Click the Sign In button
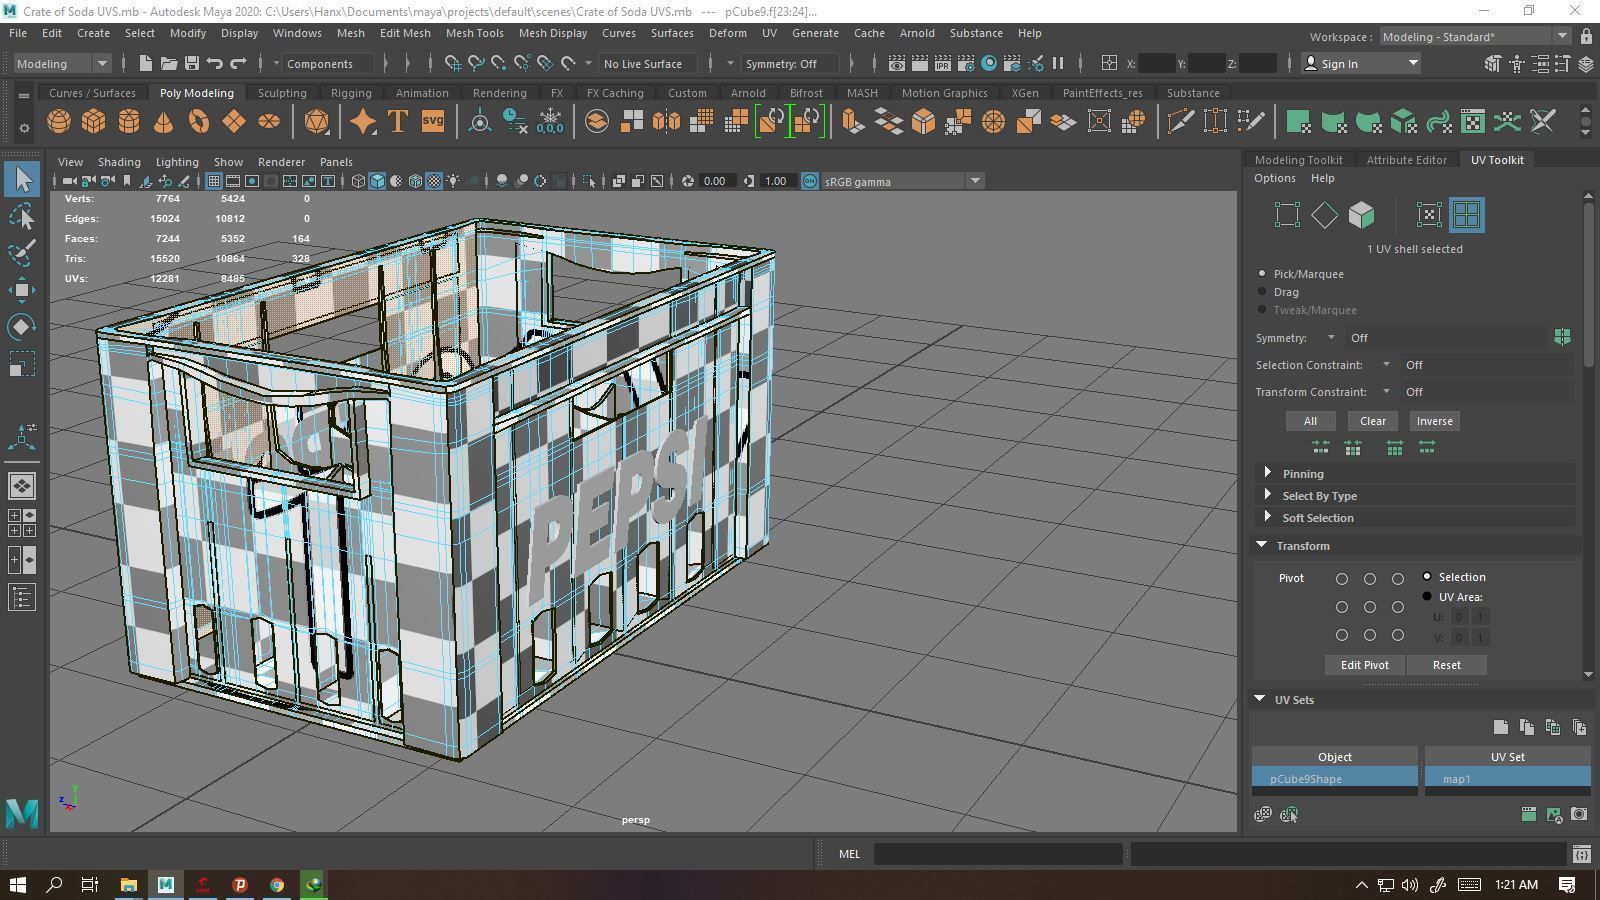This screenshot has width=1600, height=900. [1362, 63]
